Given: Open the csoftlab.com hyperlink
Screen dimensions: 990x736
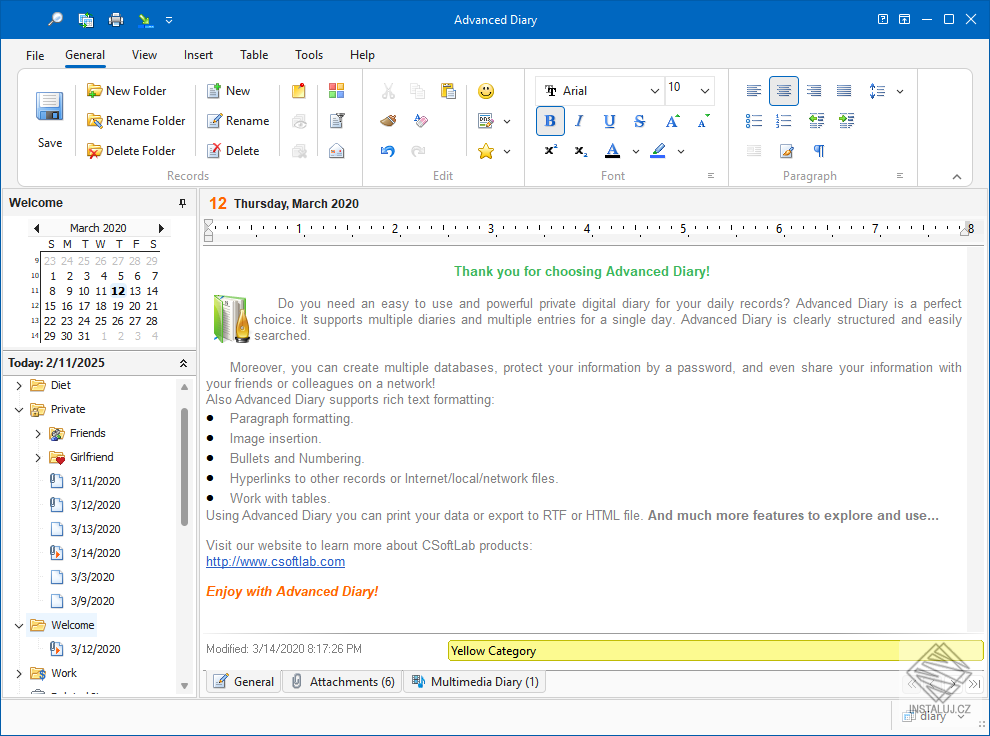Looking at the screenshot, I should [275, 562].
